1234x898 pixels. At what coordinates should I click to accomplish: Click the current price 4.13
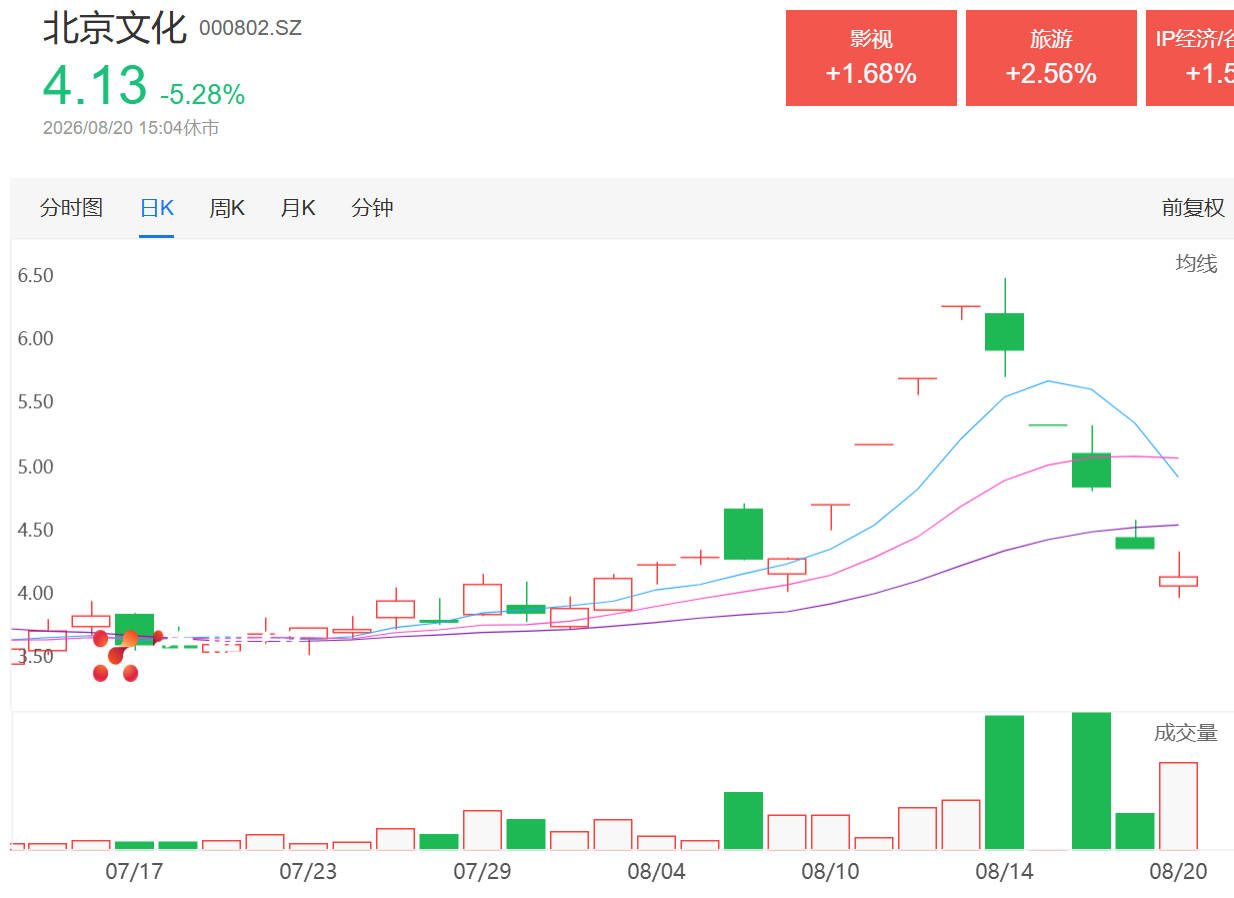95,85
